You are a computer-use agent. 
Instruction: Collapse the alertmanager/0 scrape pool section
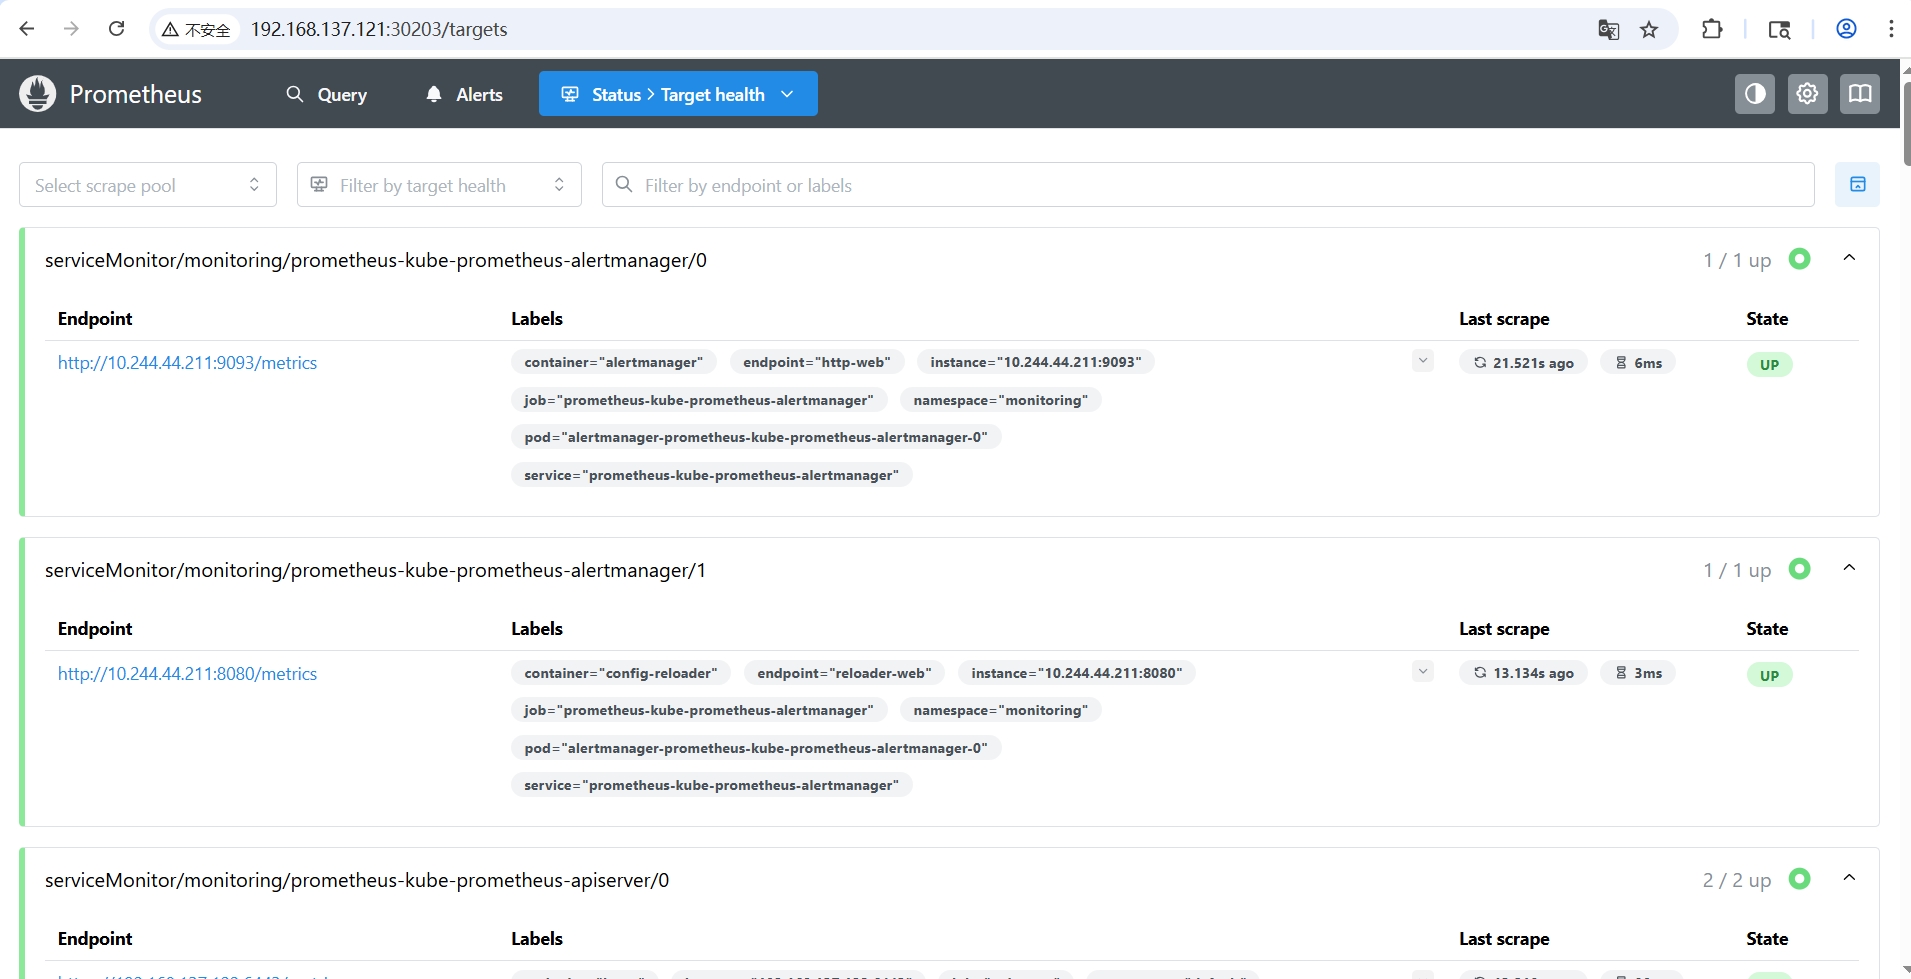click(1849, 259)
